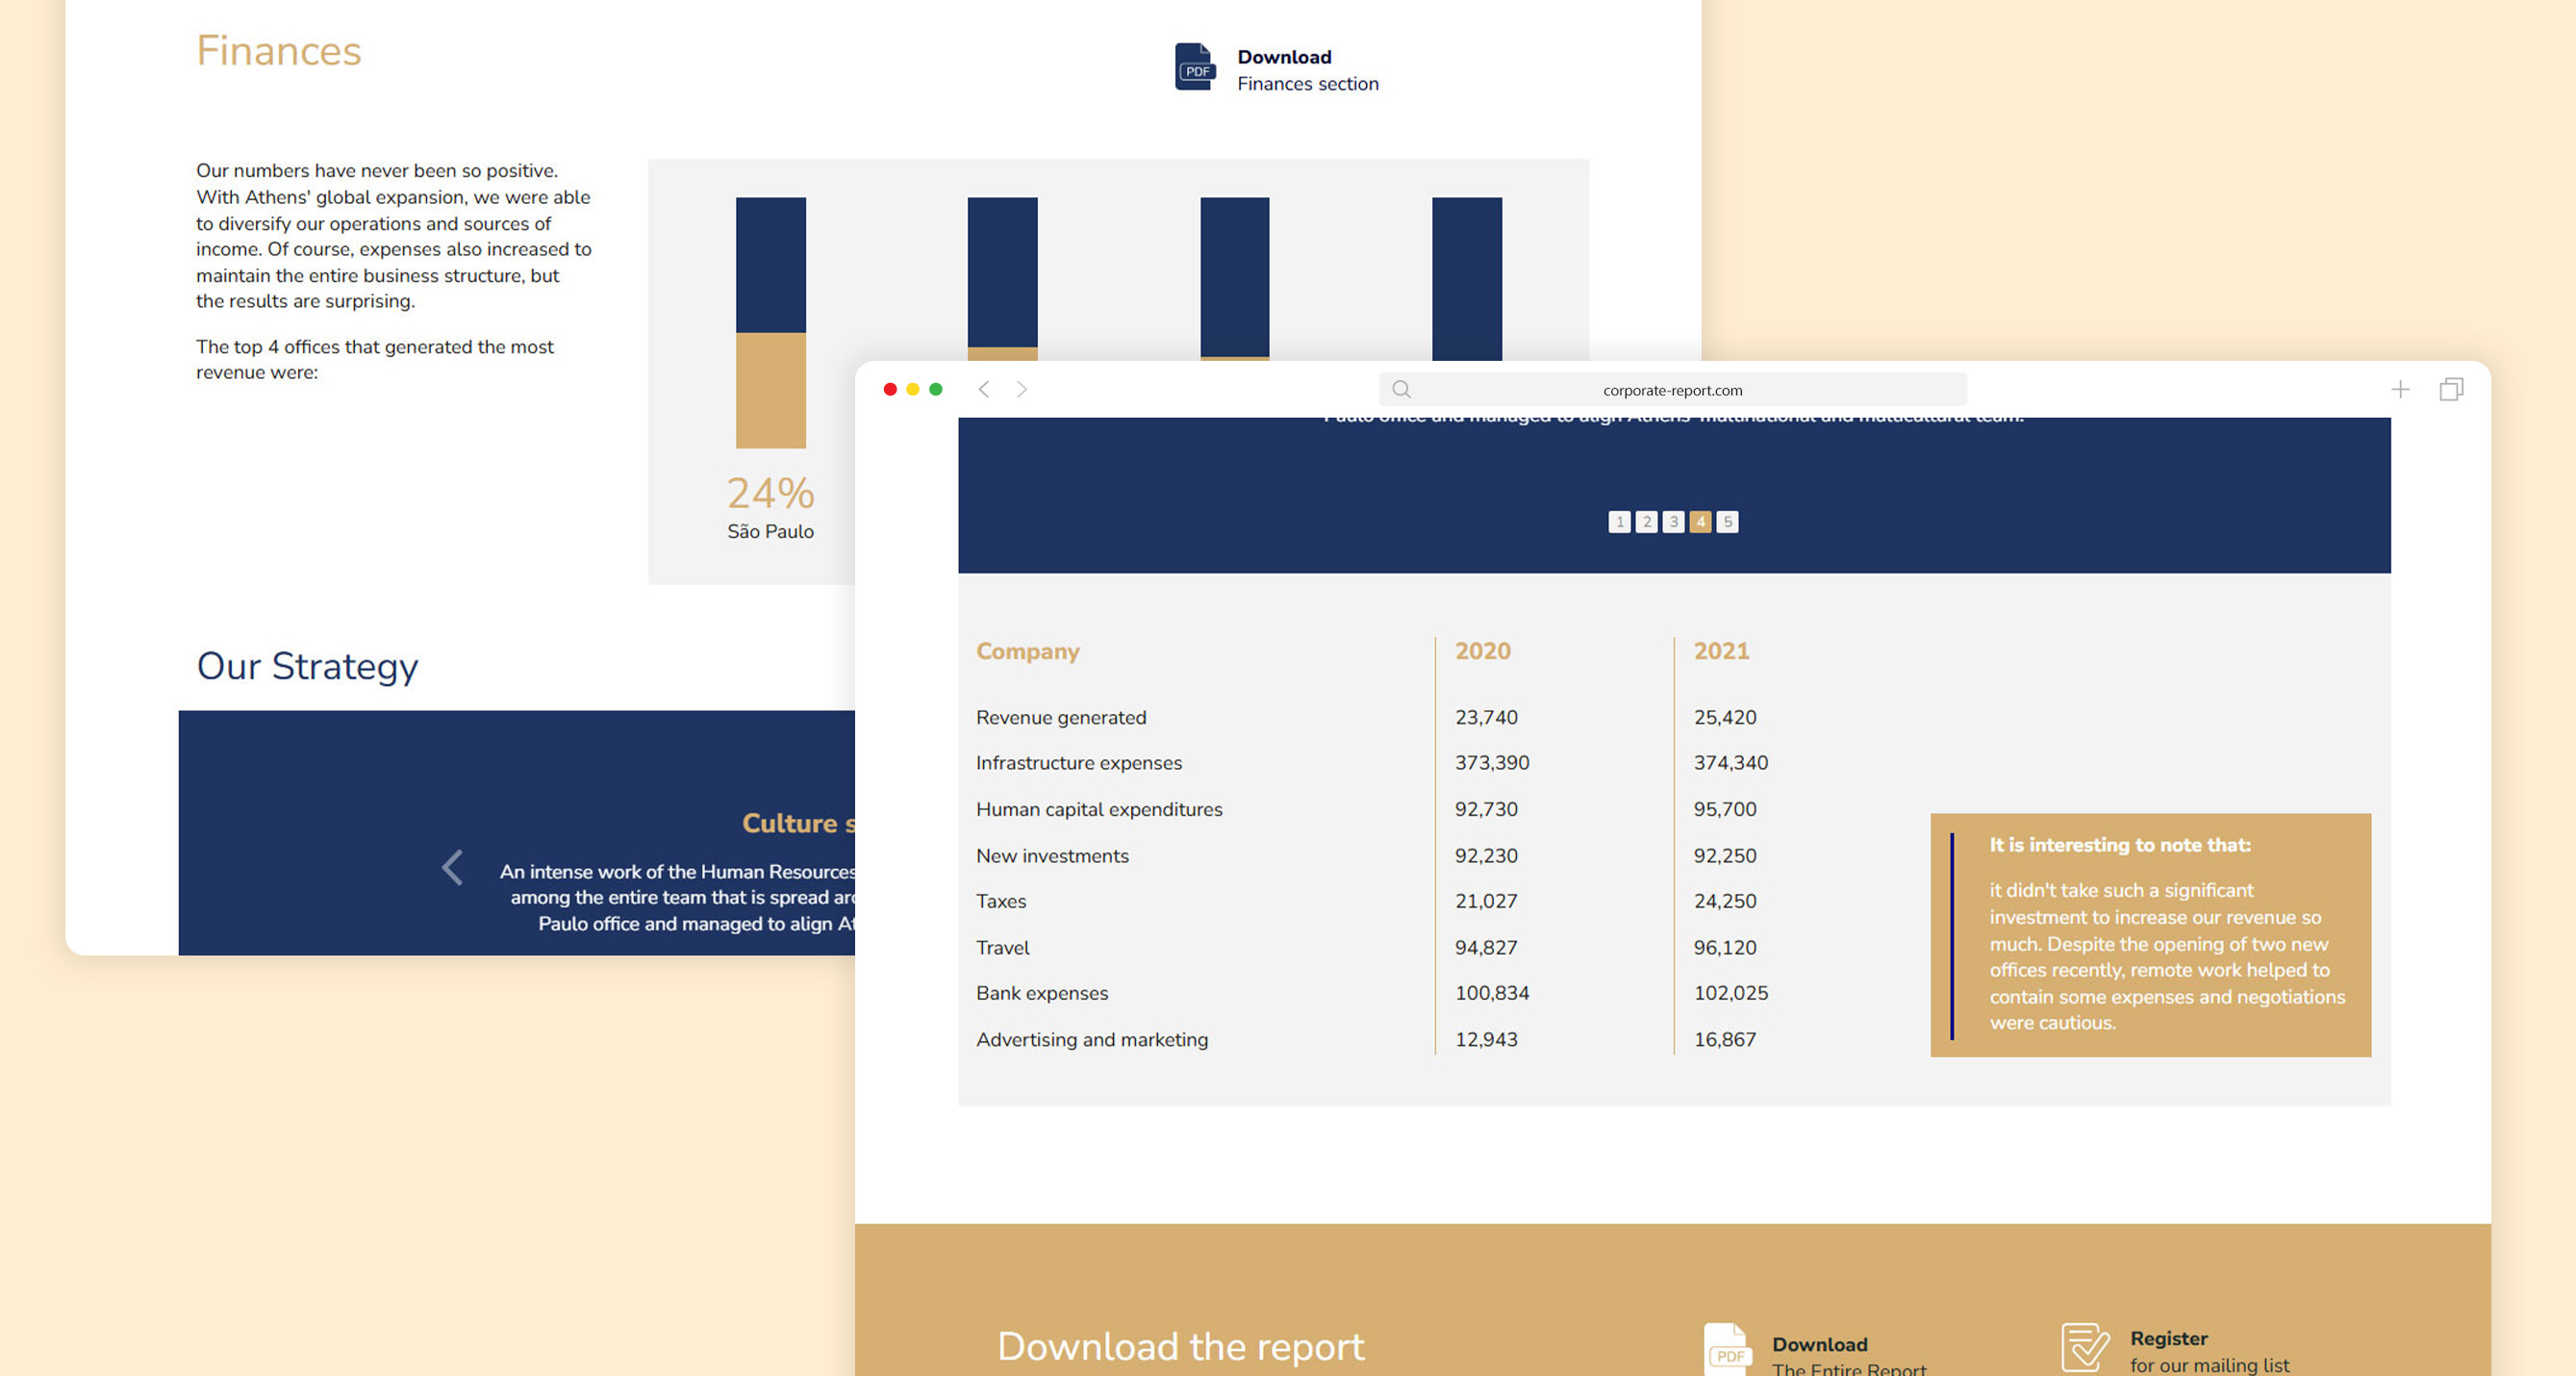Viewport: 2576px width, 1376px height.
Task: Click previous slide chevron in Our Strategy
Action: click(452, 867)
